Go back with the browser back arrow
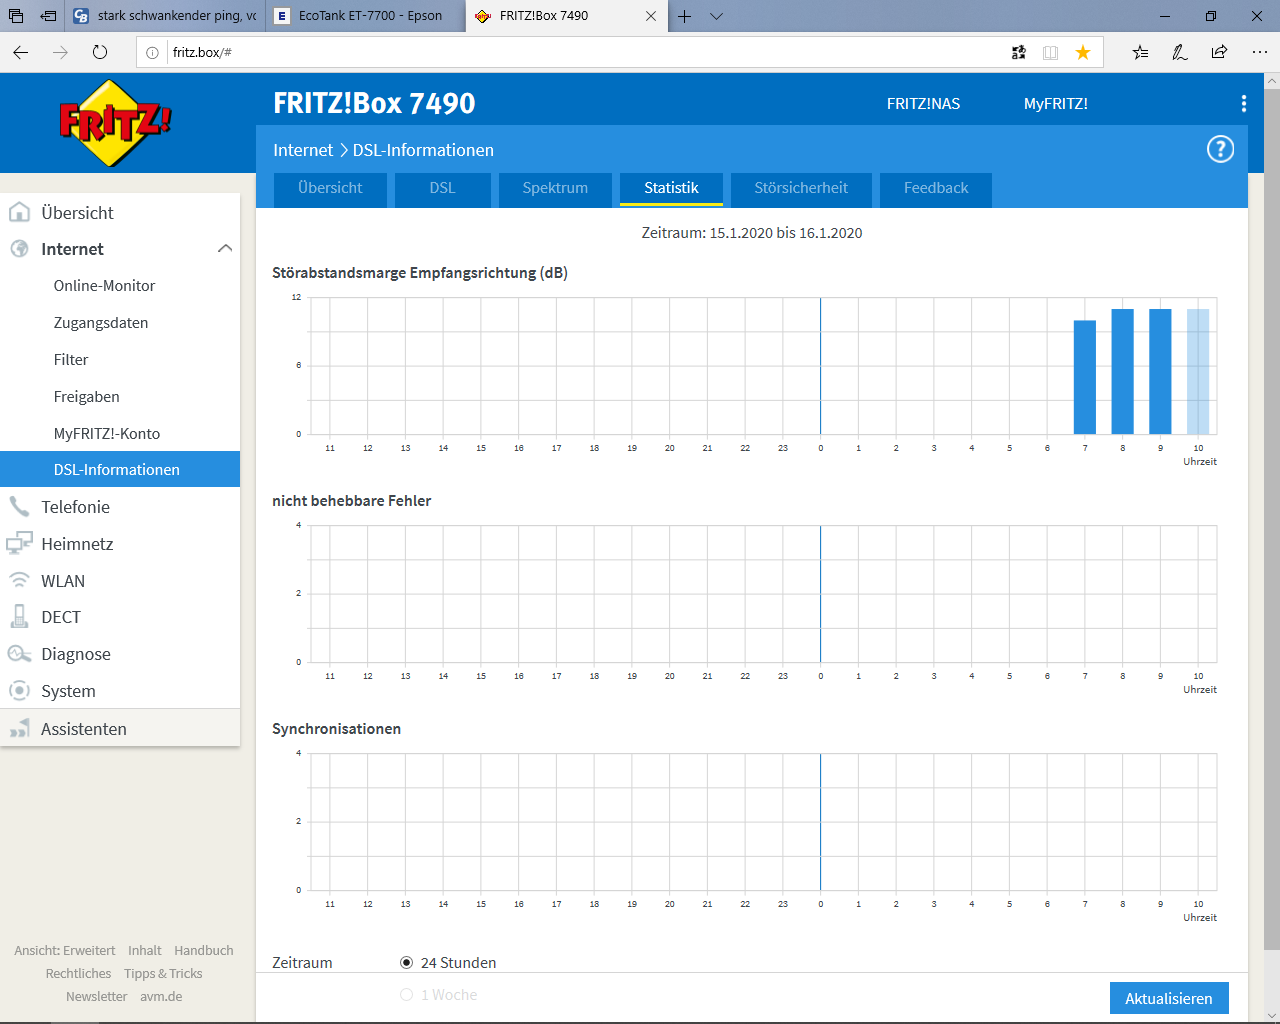1280x1024 pixels. coord(21,52)
